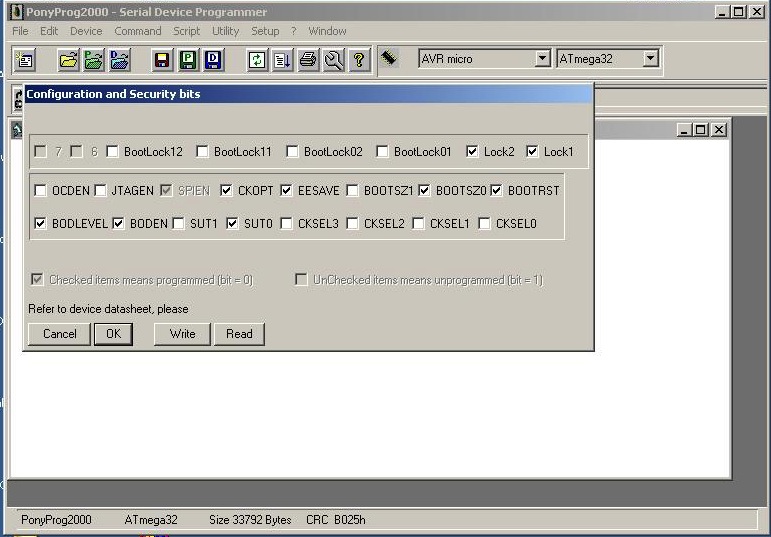This screenshot has width=771, height=537.
Task: Uncheck the Lock2 security bit
Action: pos(472,151)
